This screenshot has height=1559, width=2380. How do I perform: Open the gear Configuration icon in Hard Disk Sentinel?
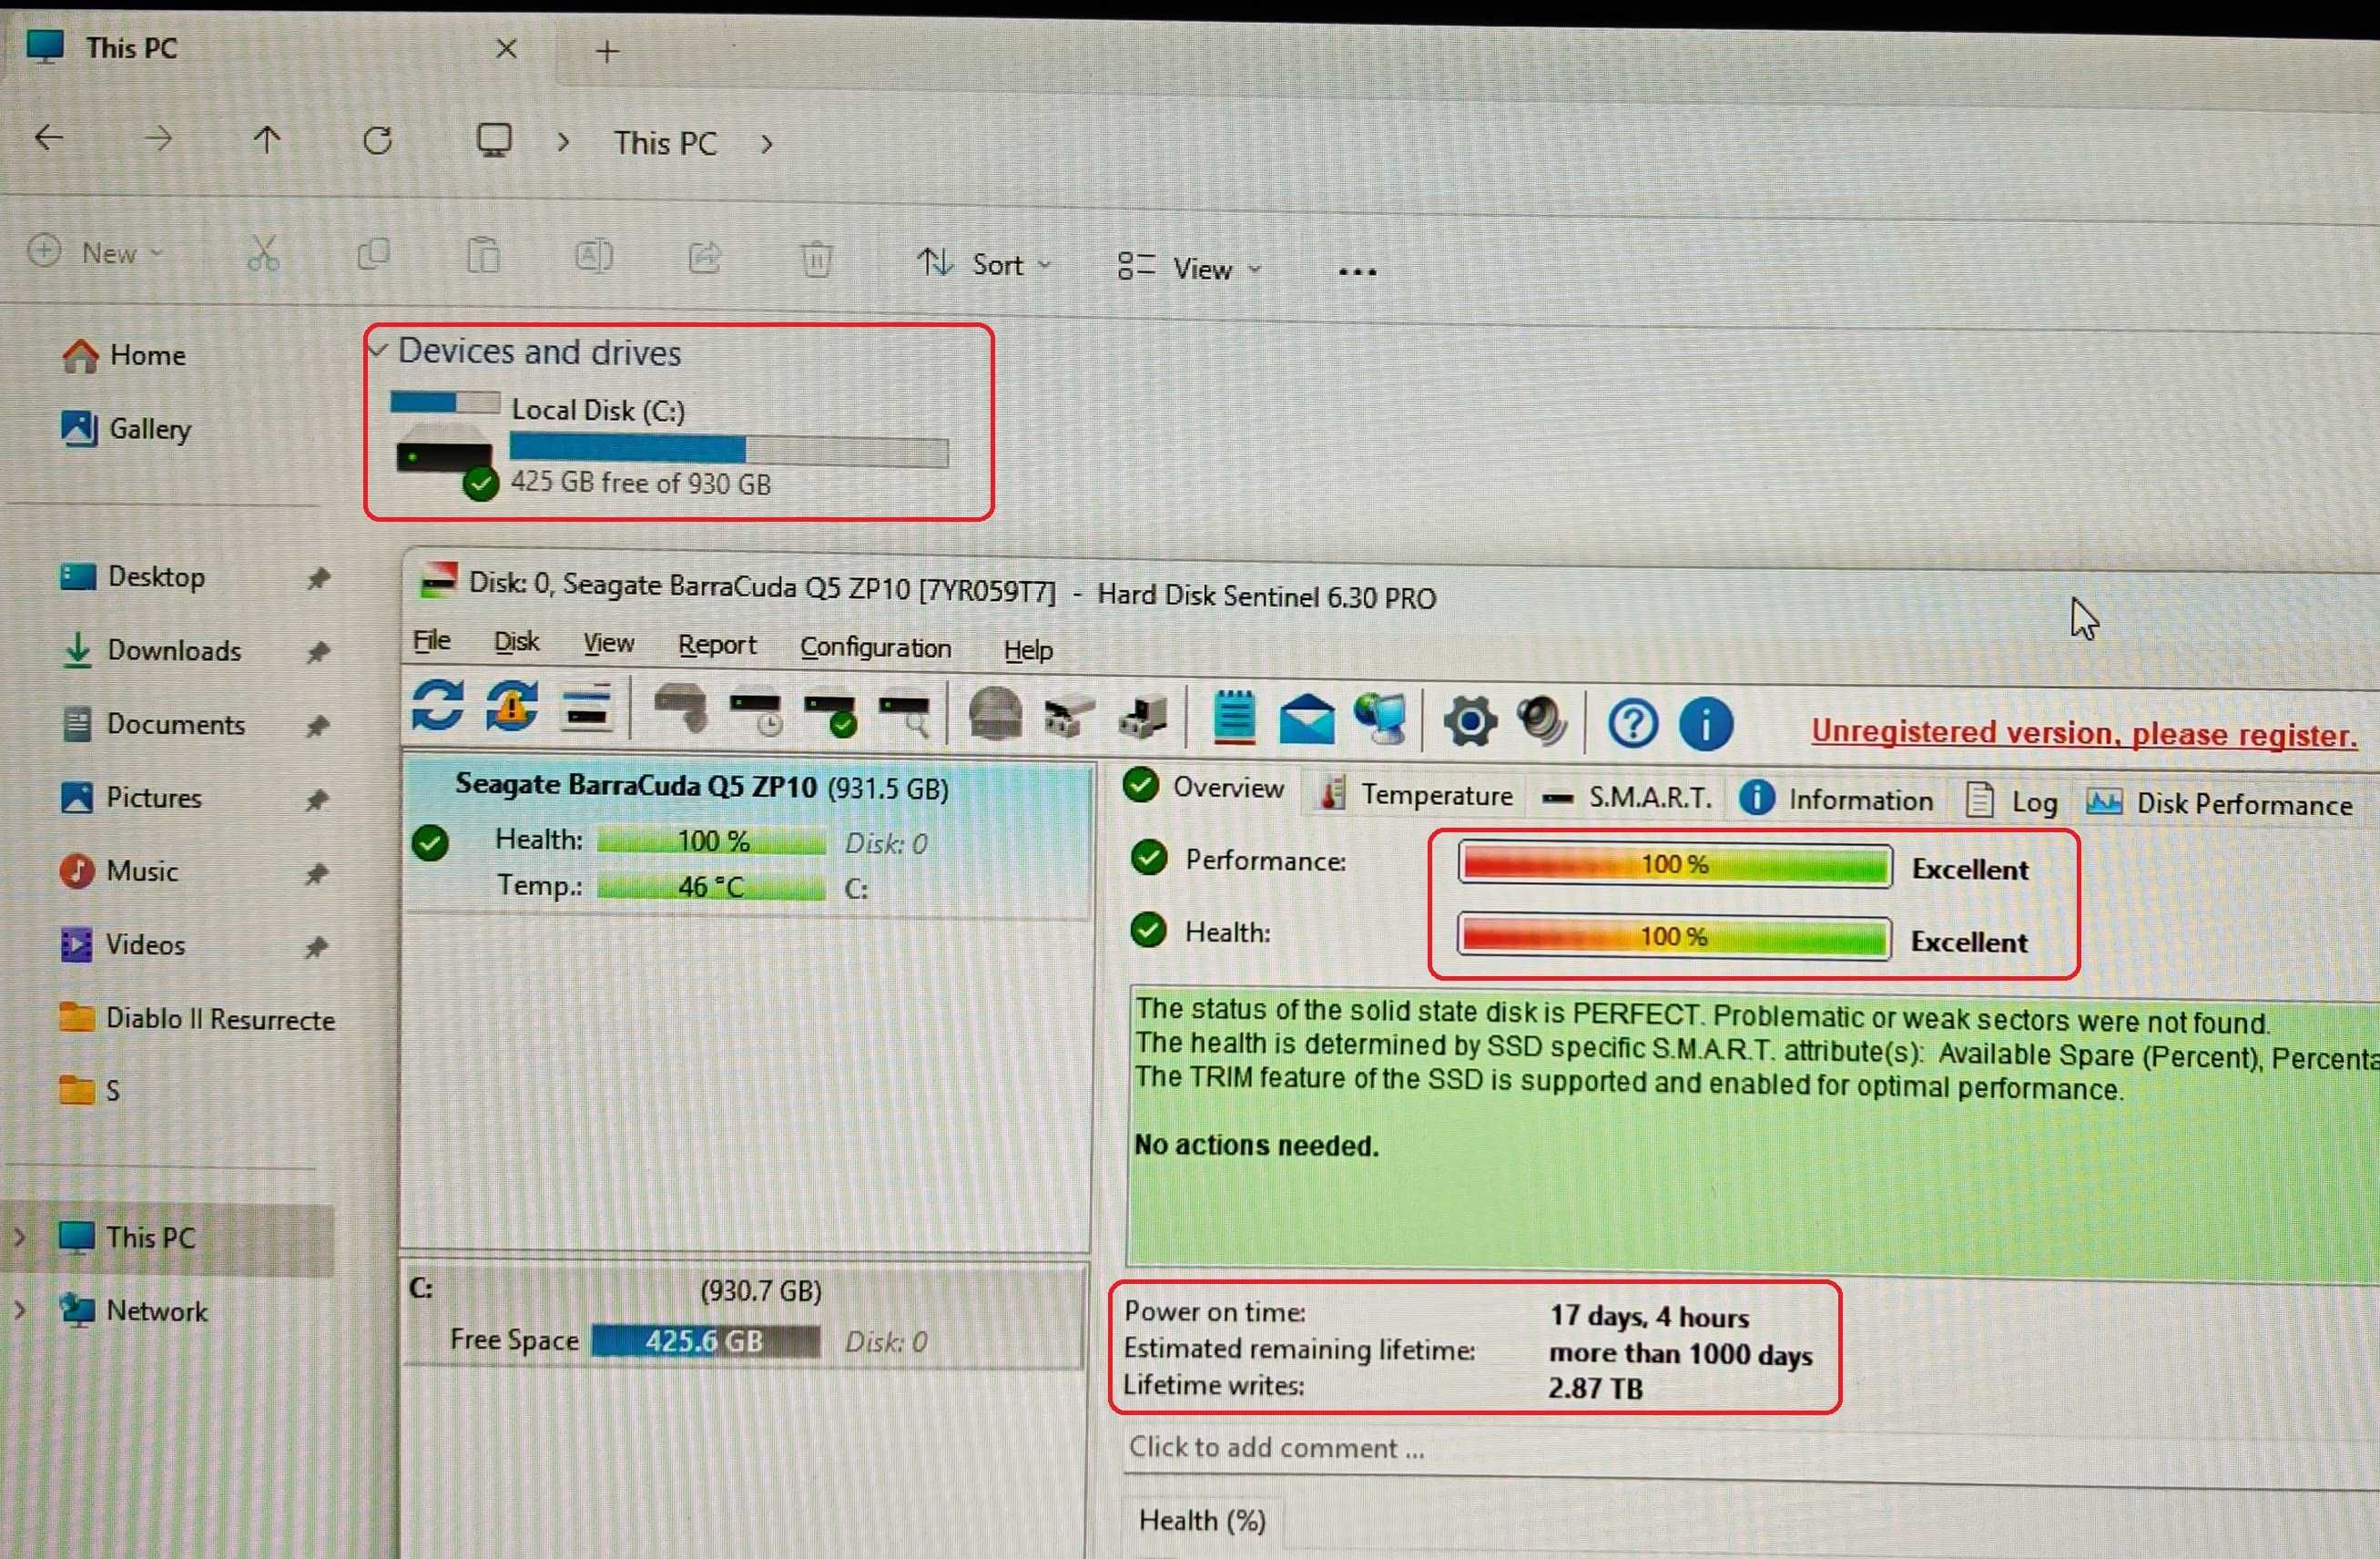coord(1470,721)
